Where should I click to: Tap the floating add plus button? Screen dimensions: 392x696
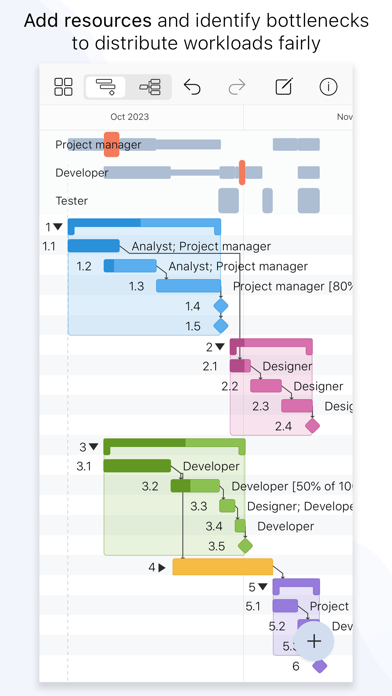point(314,641)
